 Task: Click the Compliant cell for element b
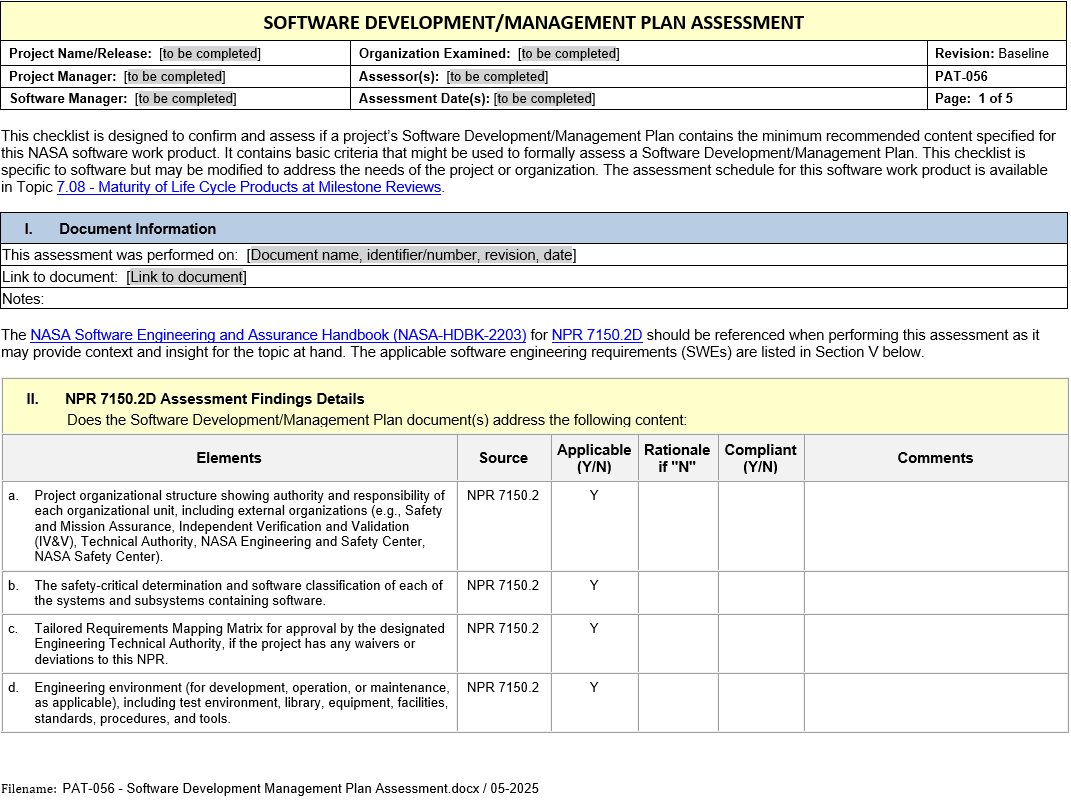(x=760, y=592)
